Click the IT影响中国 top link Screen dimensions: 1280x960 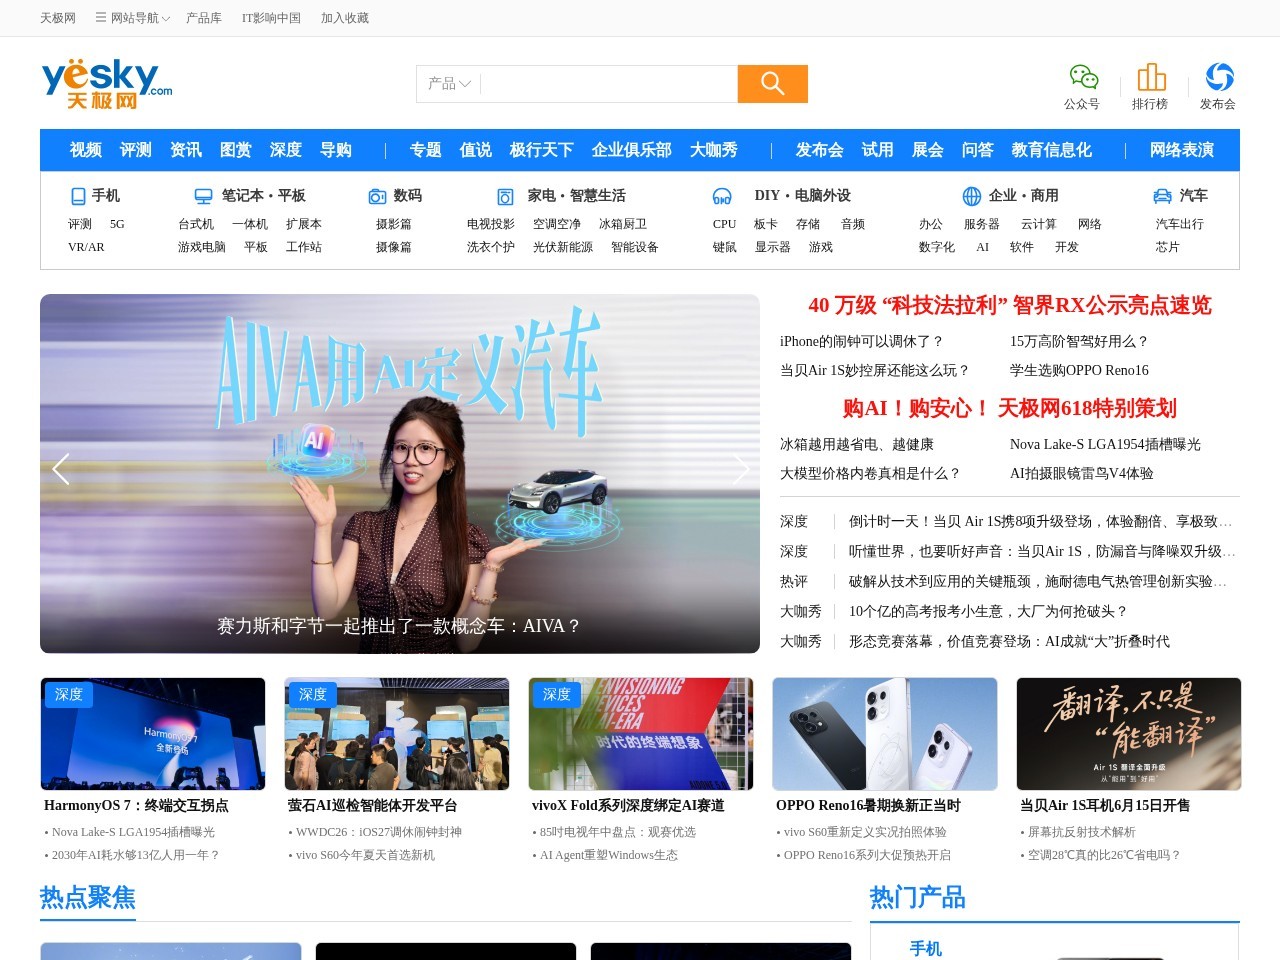click(271, 18)
